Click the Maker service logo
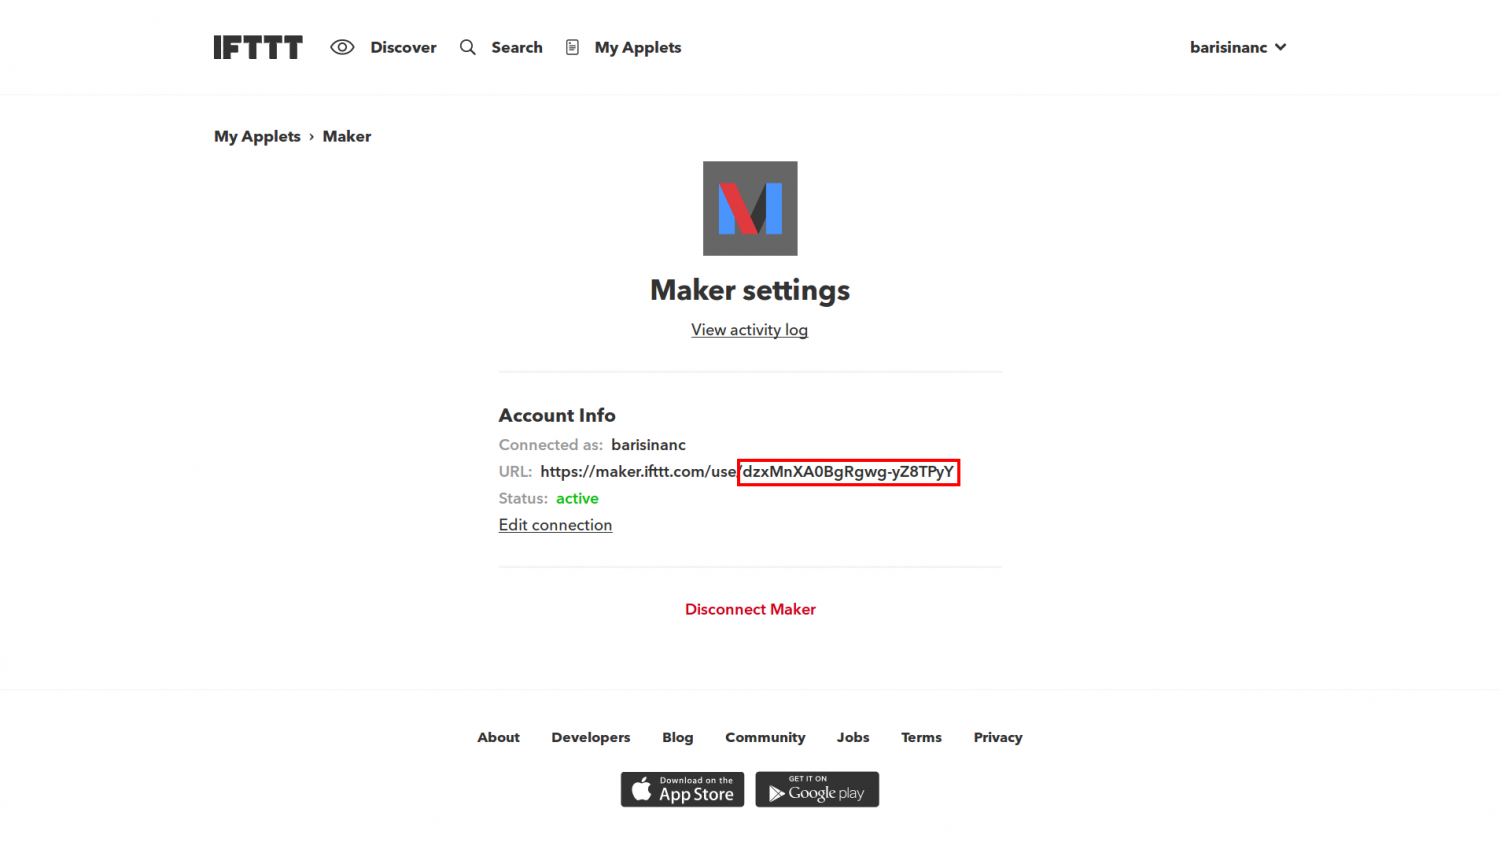Image resolution: width=1500 pixels, height=842 pixels. click(750, 208)
